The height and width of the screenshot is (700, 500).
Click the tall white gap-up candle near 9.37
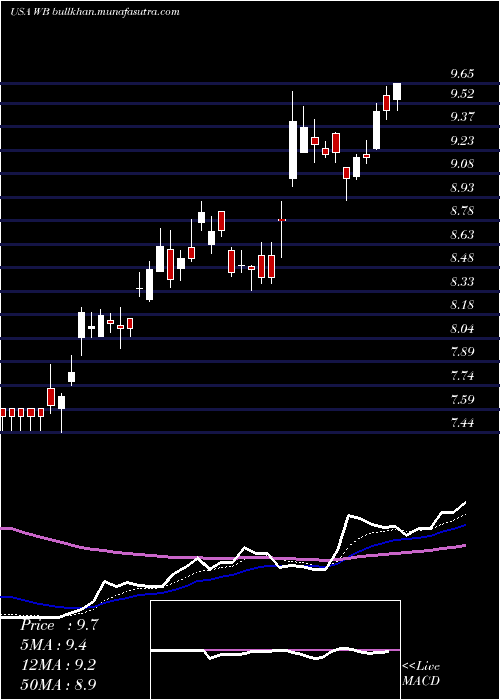coord(293,150)
